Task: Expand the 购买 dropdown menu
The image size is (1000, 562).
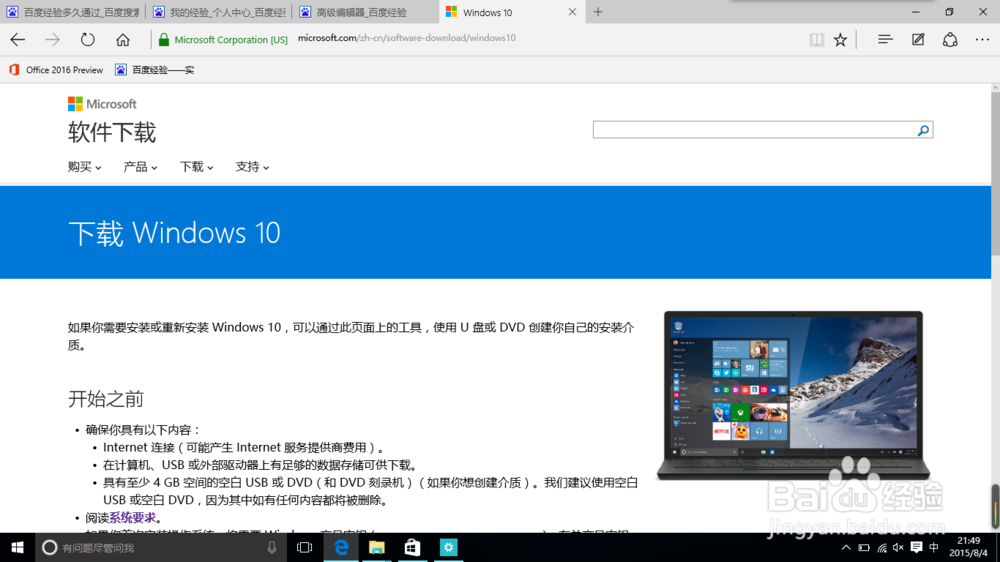Action: pos(84,167)
